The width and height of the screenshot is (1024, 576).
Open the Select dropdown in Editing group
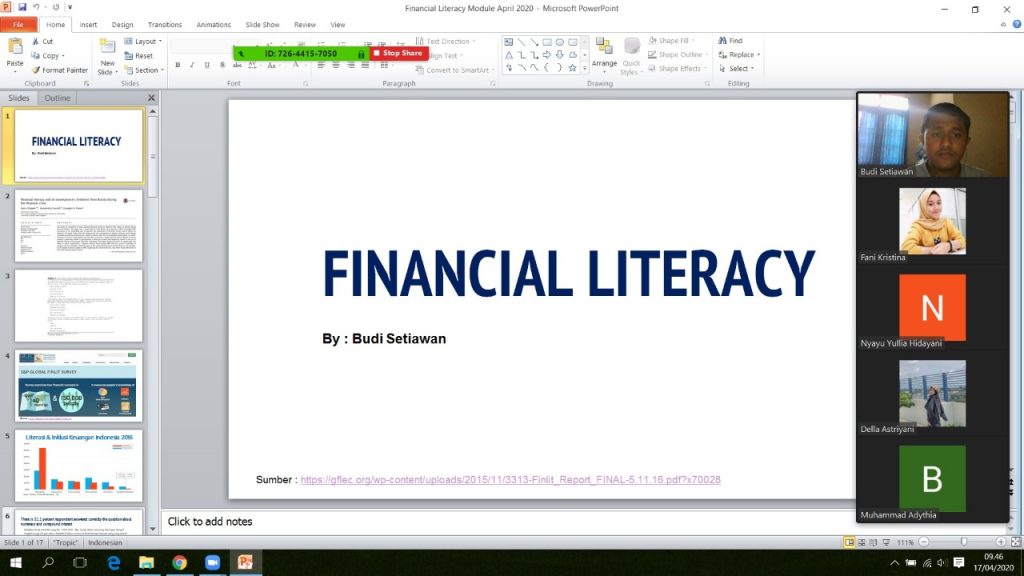point(739,69)
